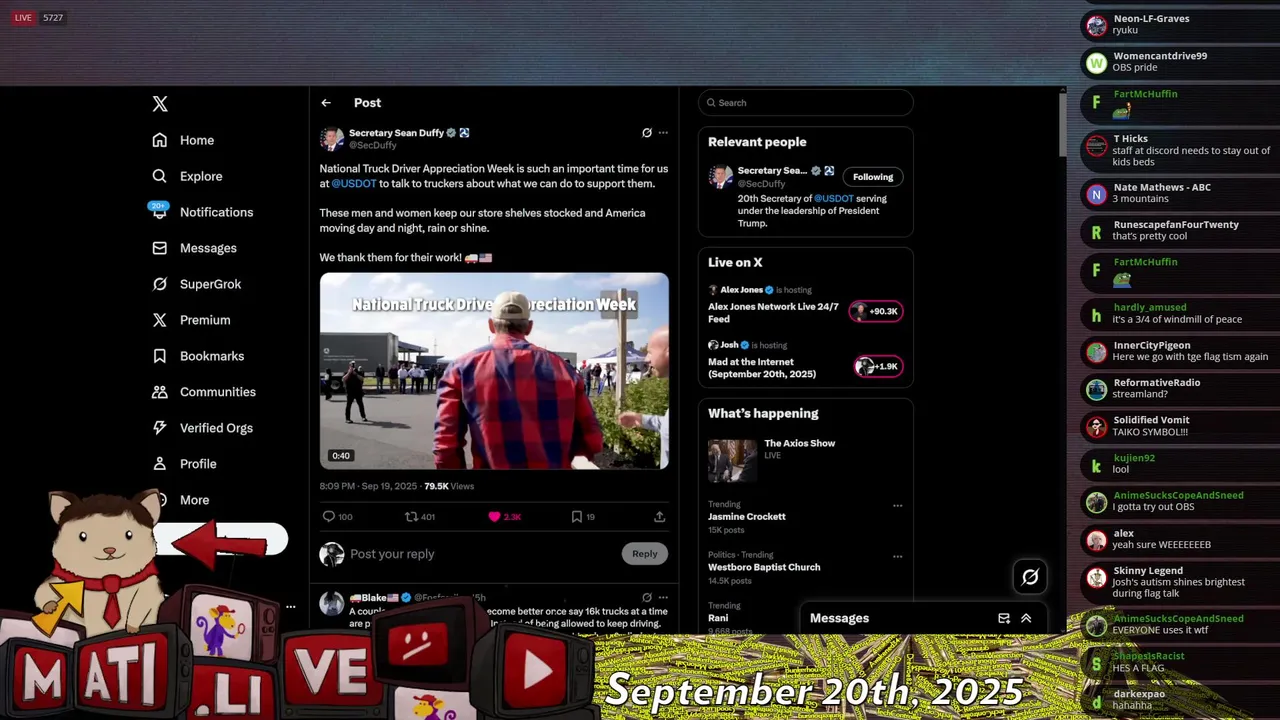Expand the Messages drawer with double chevron
Screen dimensions: 1280x720
(x=1026, y=618)
